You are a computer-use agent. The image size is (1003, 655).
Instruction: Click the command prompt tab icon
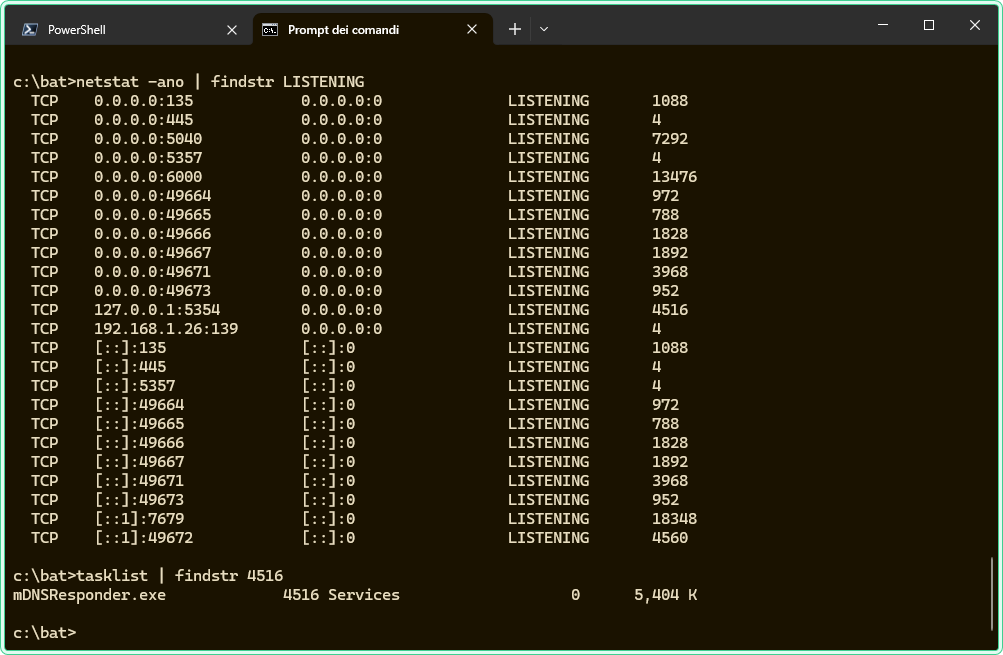270,29
